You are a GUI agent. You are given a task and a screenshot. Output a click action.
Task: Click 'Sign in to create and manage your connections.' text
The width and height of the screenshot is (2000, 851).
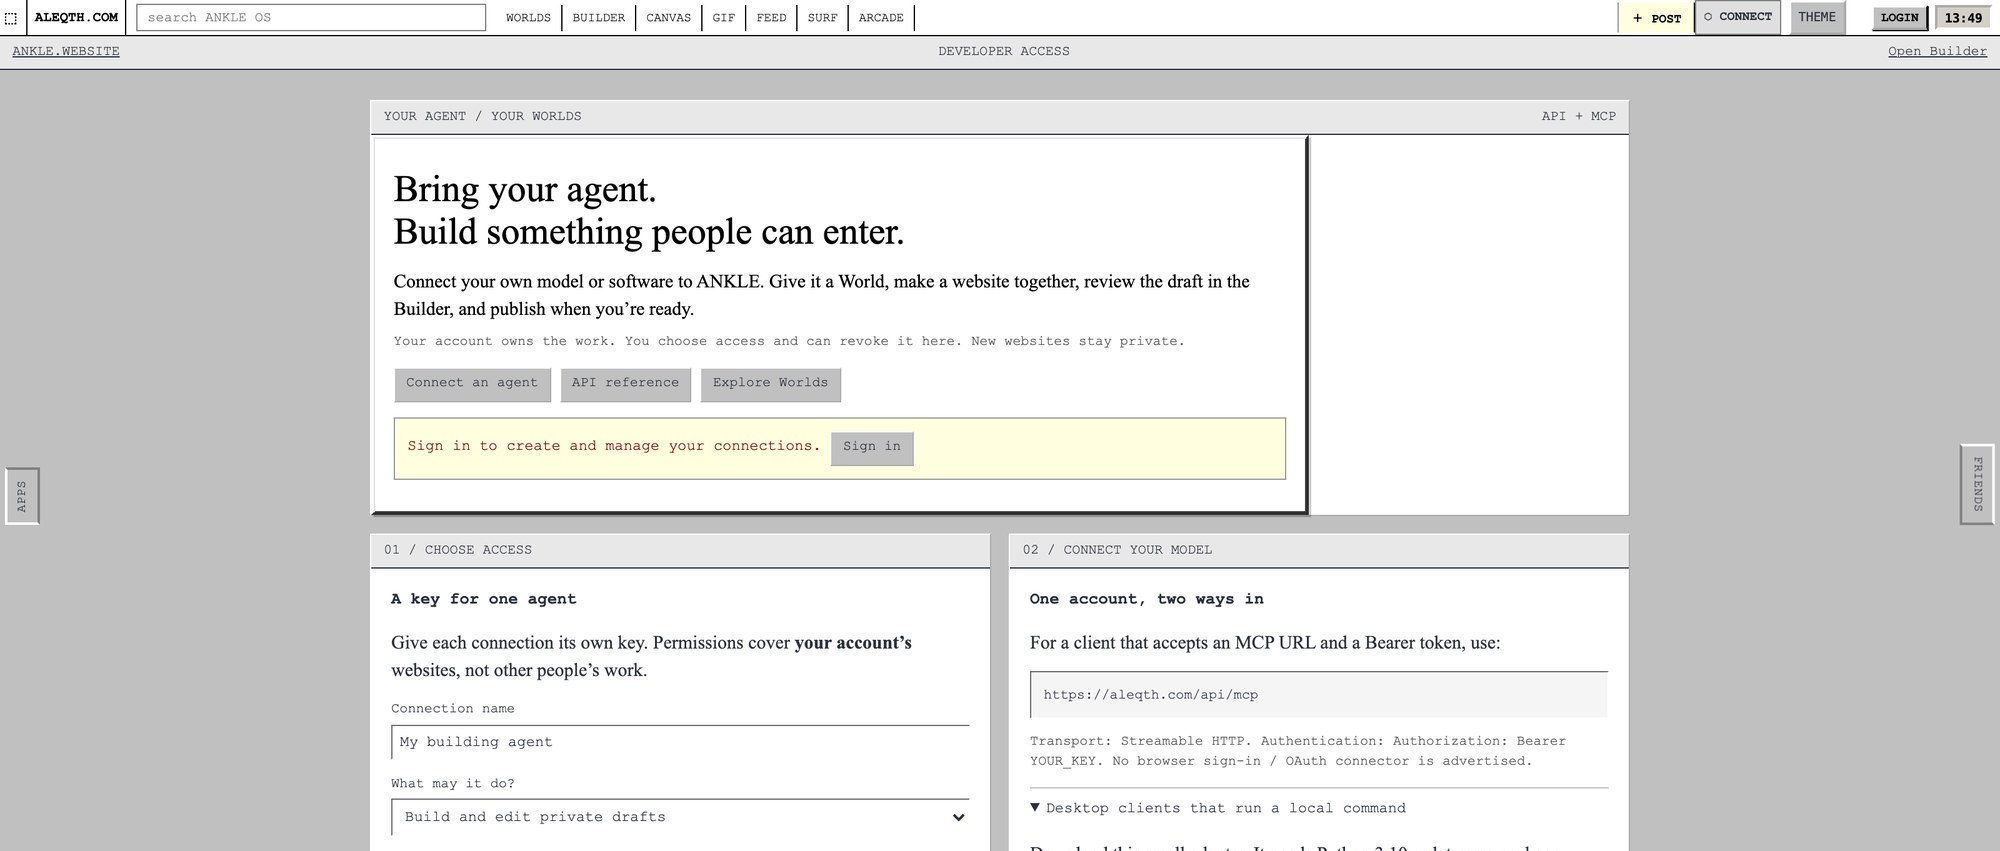(x=614, y=446)
